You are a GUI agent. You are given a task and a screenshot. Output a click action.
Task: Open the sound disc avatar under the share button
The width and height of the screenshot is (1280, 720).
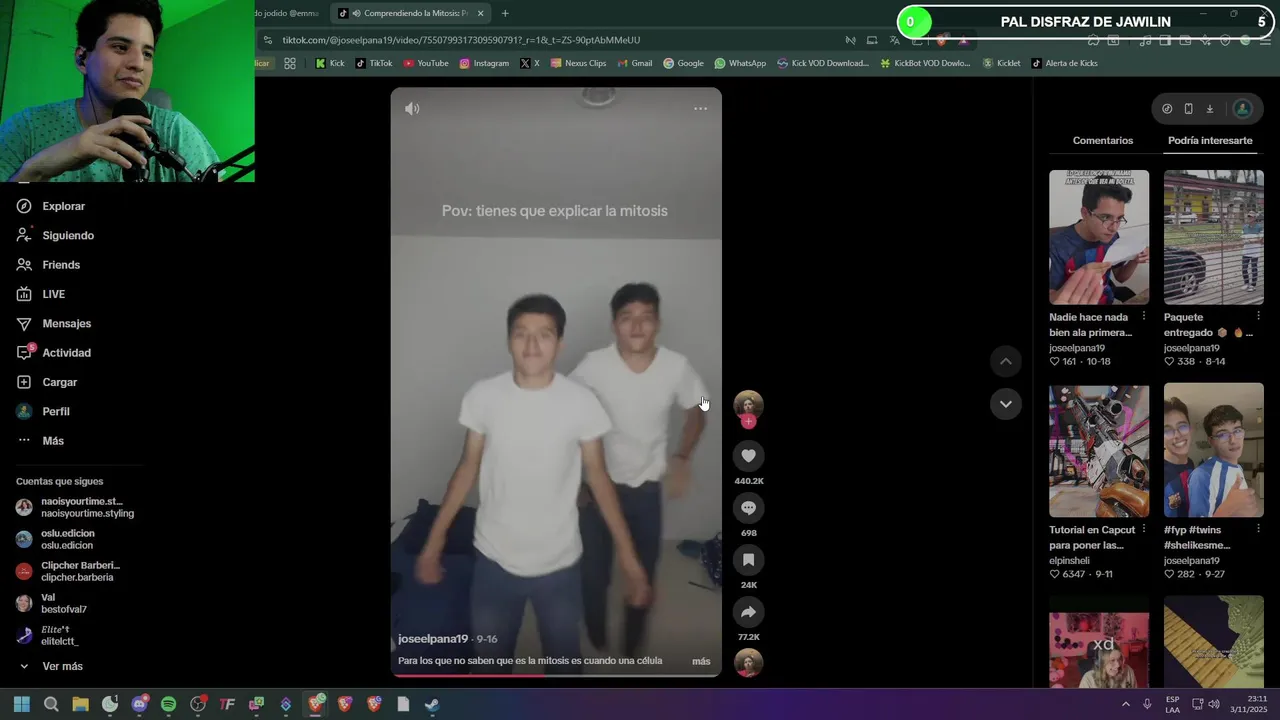(748, 663)
